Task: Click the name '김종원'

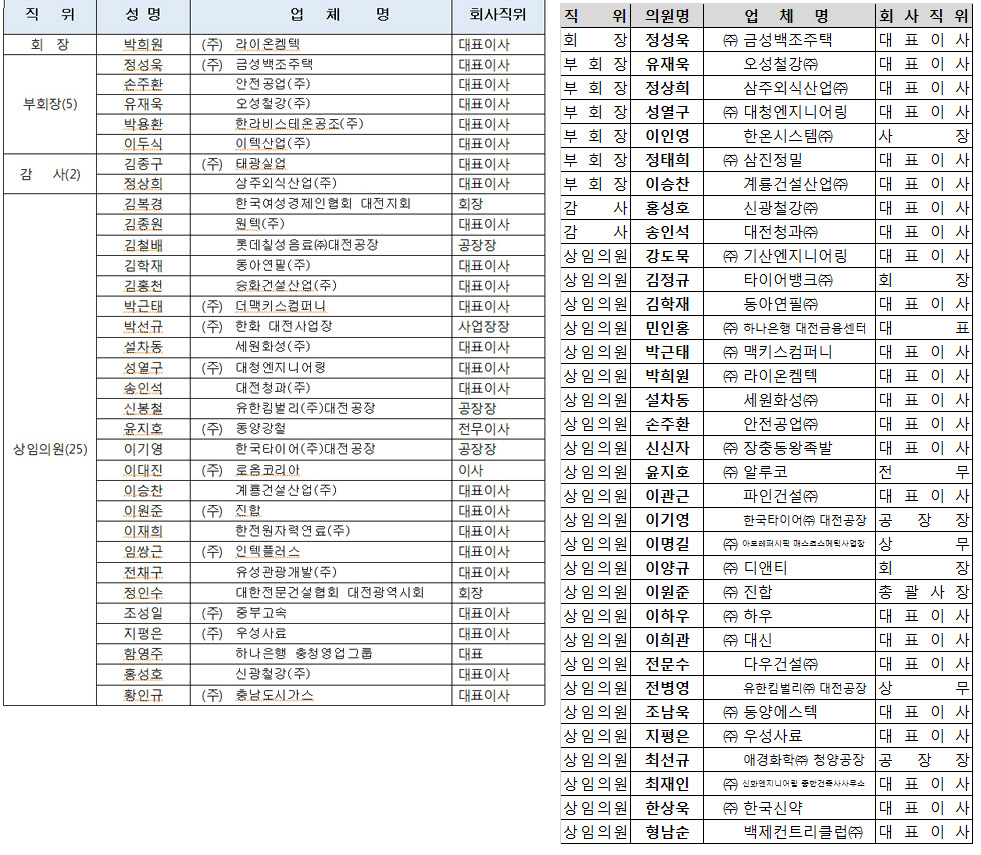Action: (143, 224)
